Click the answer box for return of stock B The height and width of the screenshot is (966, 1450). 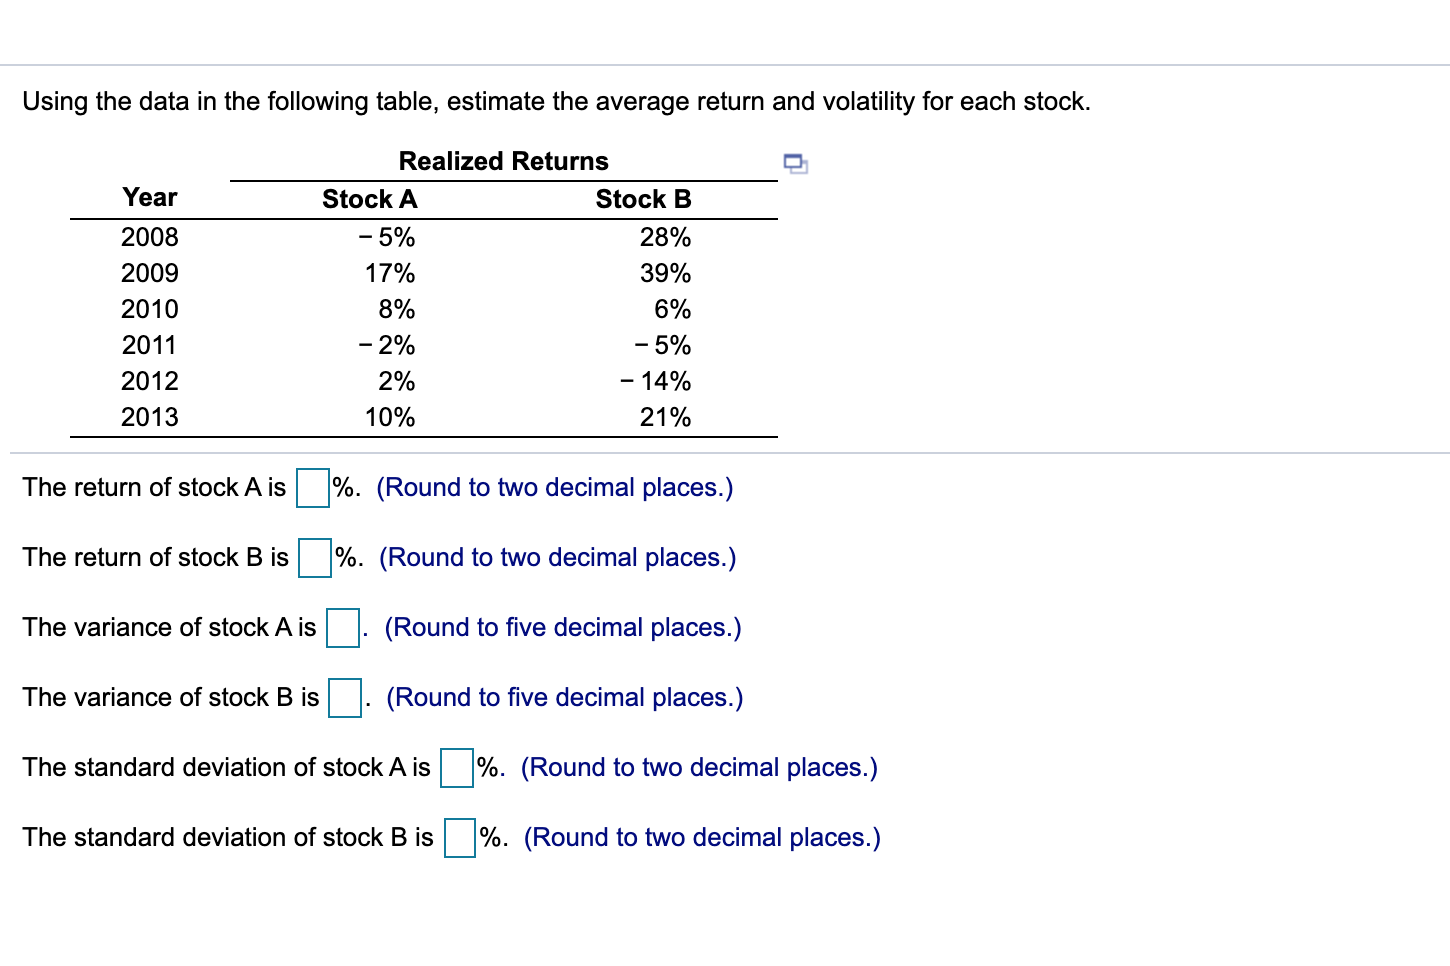[x=314, y=559]
